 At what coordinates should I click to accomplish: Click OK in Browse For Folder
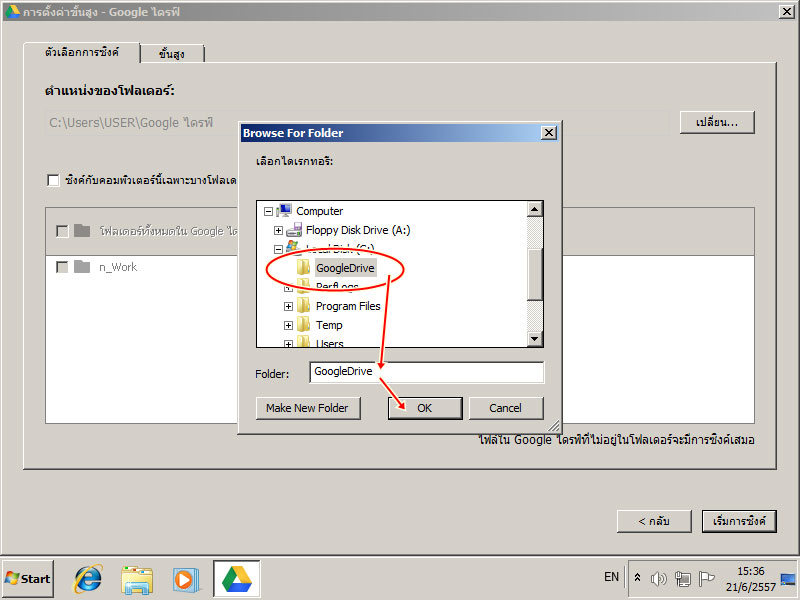pyautogui.click(x=424, y=408)
